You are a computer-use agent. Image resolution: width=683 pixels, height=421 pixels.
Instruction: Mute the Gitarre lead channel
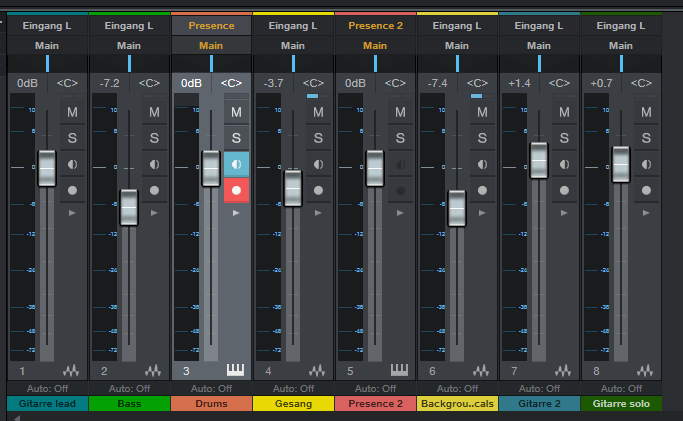pyautogui.click(x=72, y=112)
